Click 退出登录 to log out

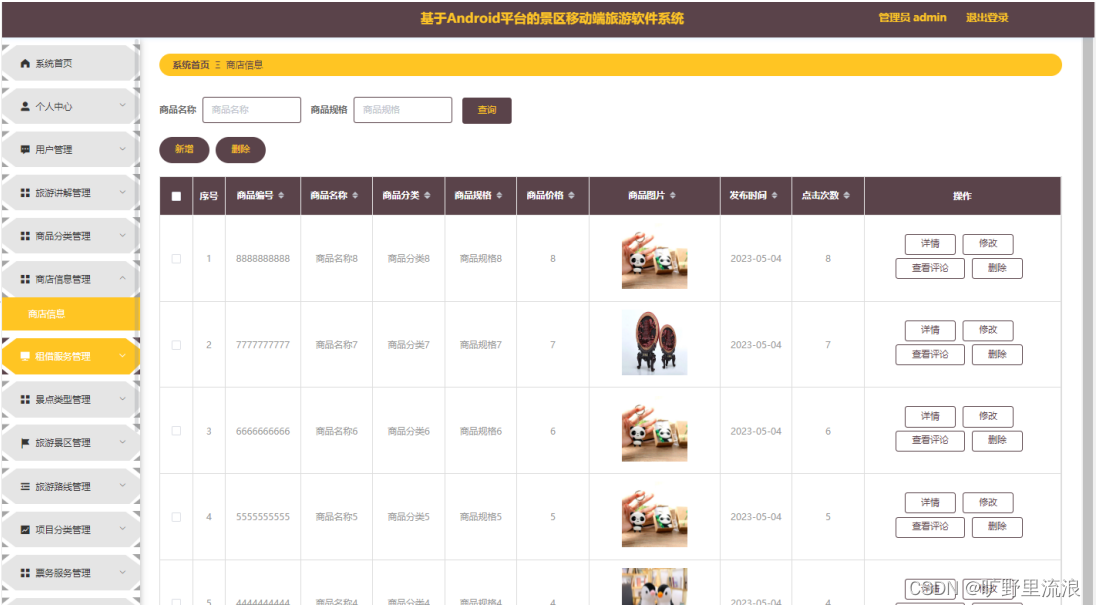987,17
